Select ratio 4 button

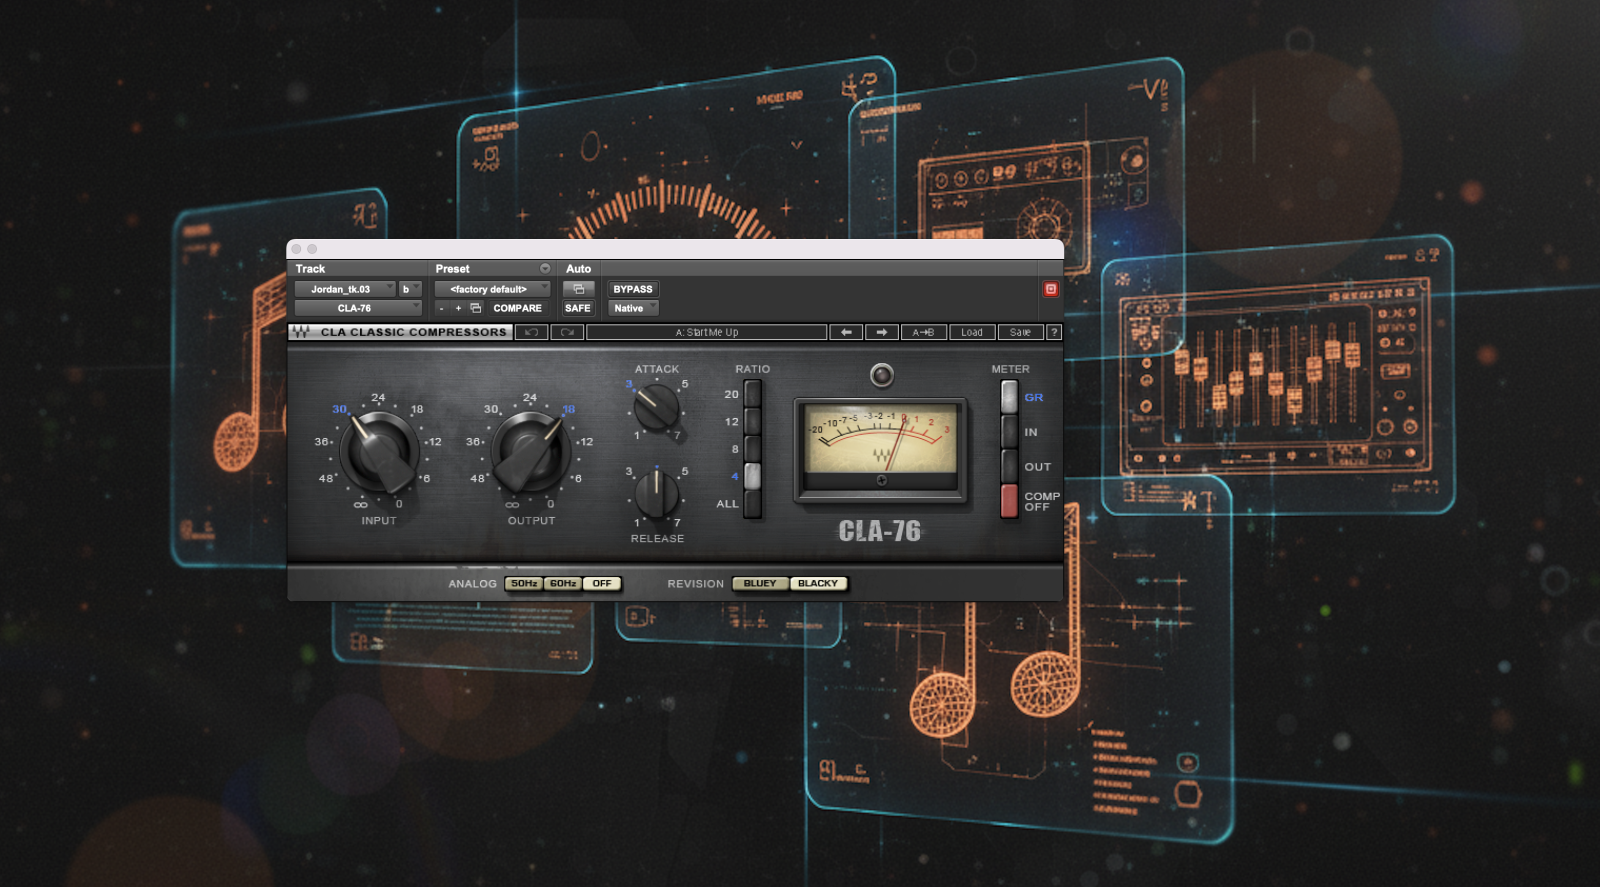(x=752, y=476)
